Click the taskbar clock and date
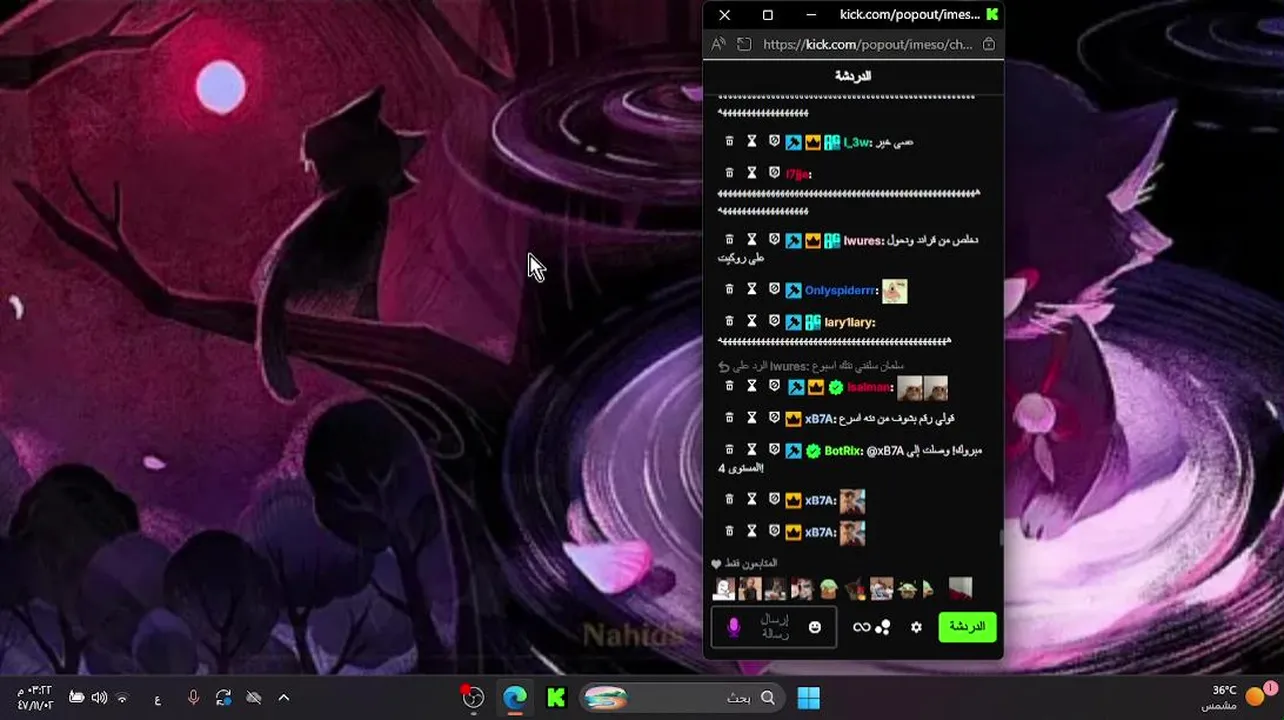1284x720 pixels. coord(36,698)
